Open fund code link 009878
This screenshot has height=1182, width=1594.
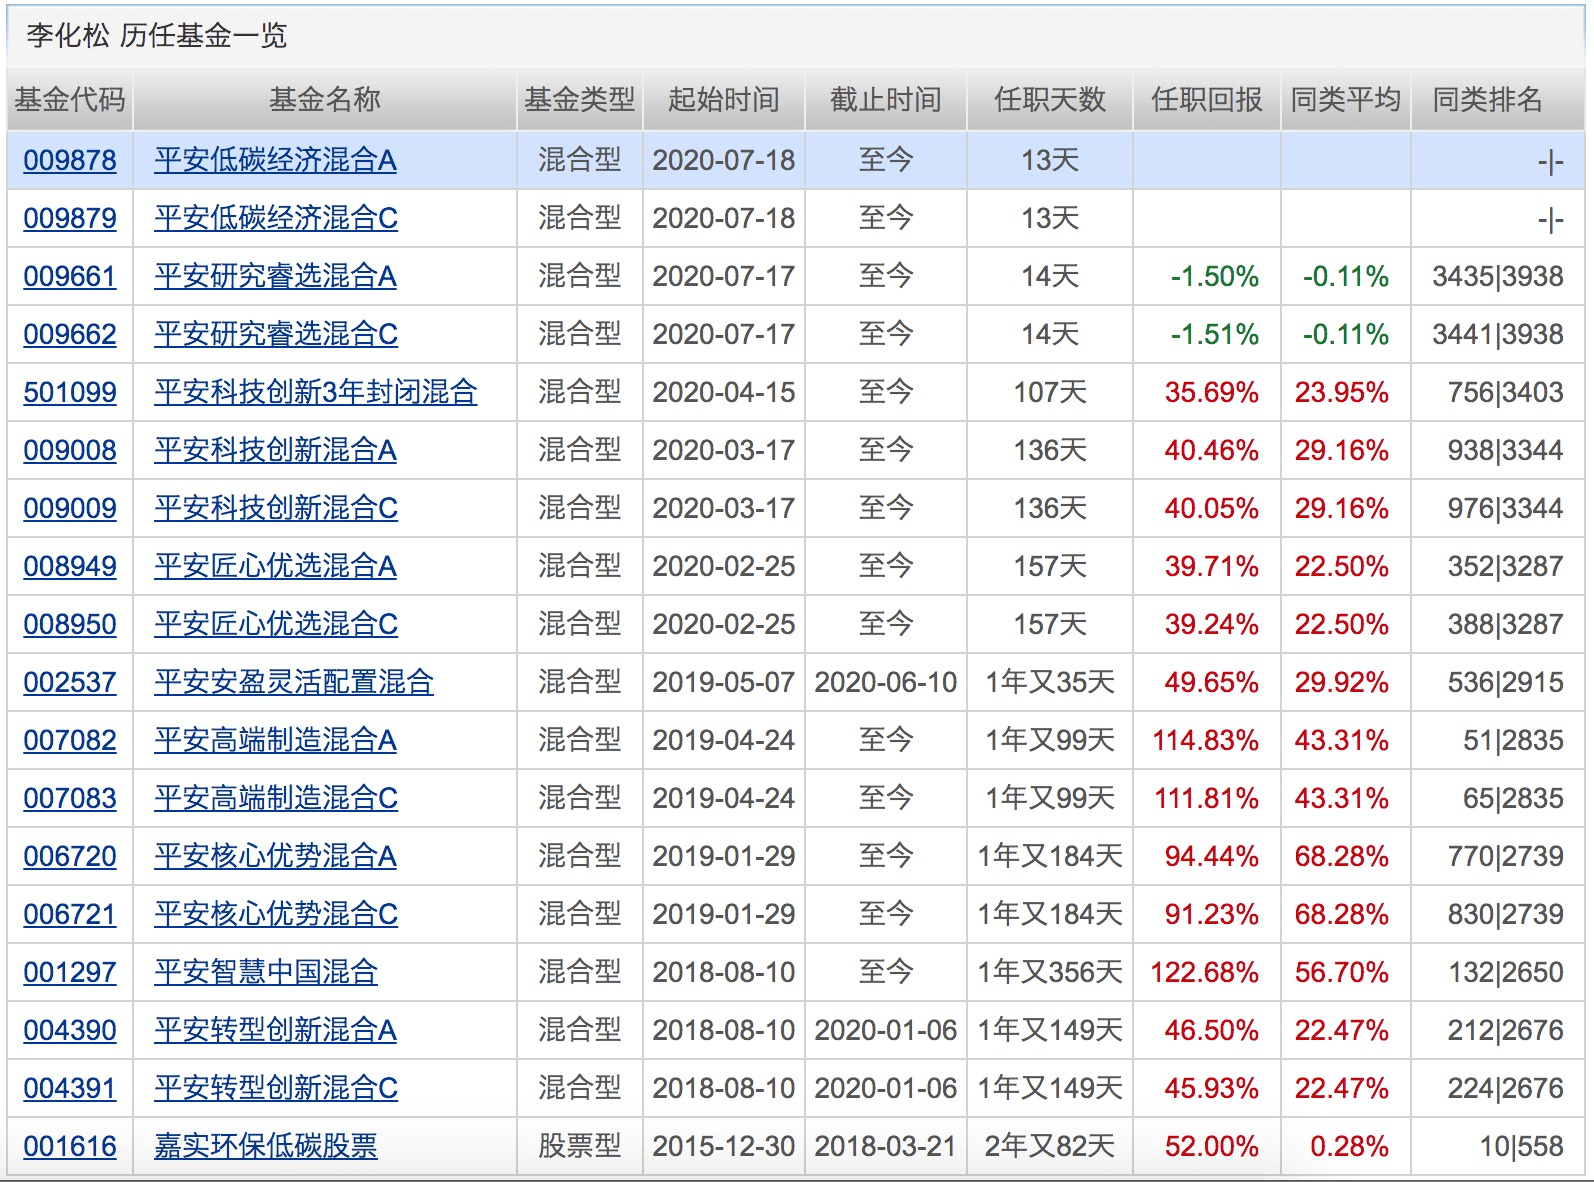70,160
